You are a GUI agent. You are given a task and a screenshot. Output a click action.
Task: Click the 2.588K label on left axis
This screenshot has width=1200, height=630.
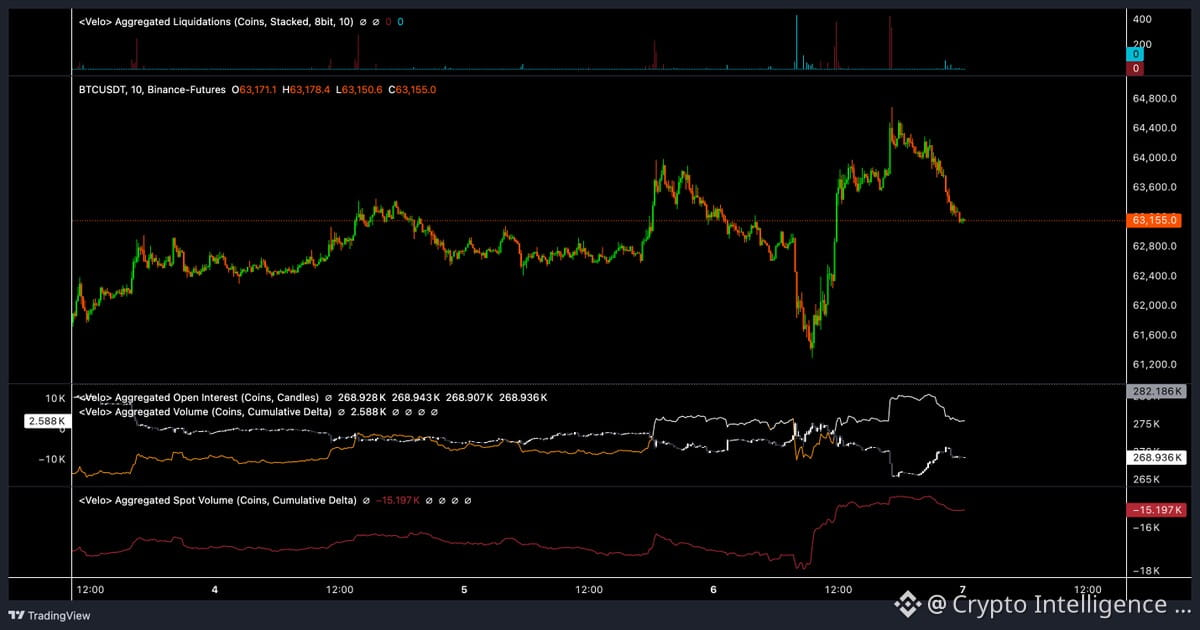(x=45, y=423)
